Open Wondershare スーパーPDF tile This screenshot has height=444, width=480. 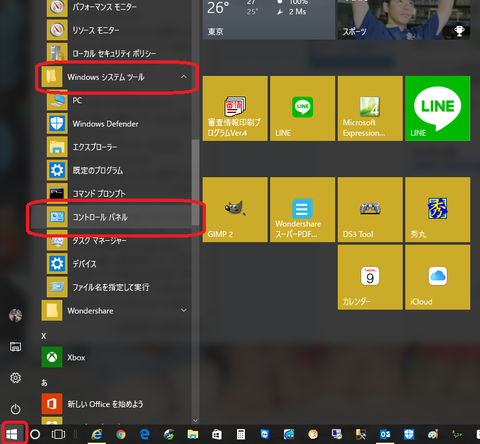pyautogui.click(x=302, y=210)
